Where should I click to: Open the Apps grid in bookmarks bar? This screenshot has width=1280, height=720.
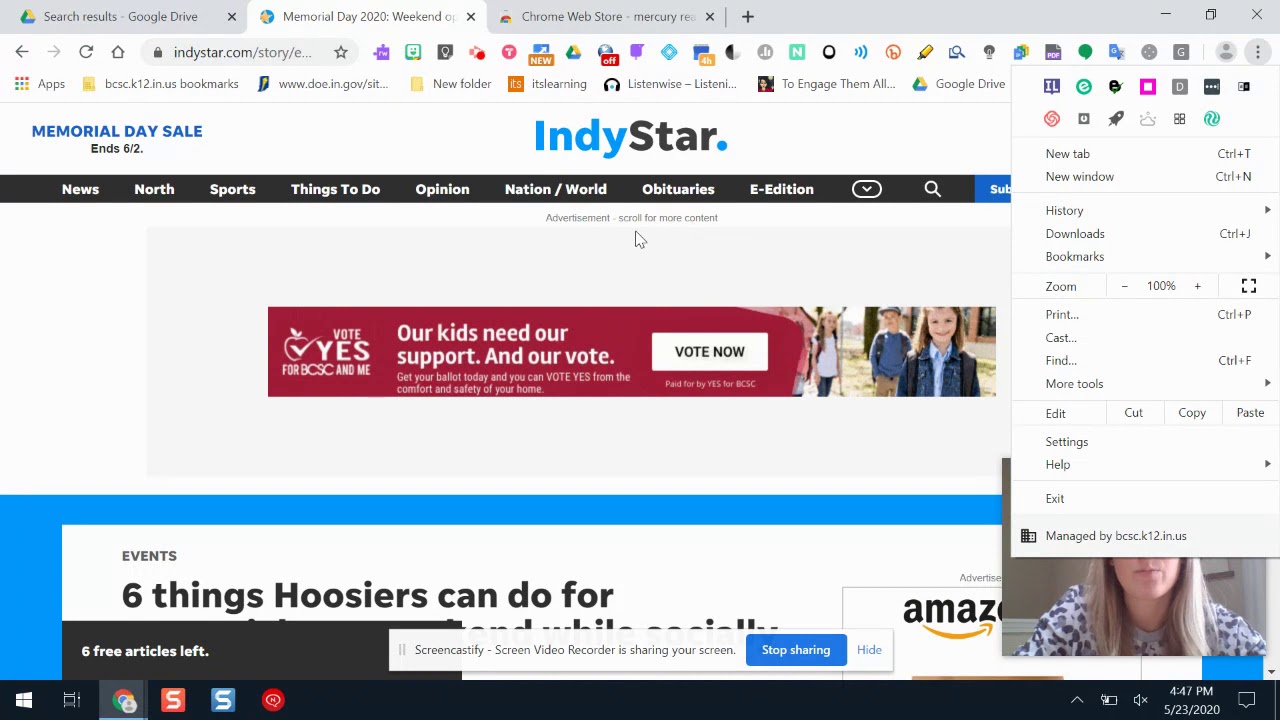[39, 84]
